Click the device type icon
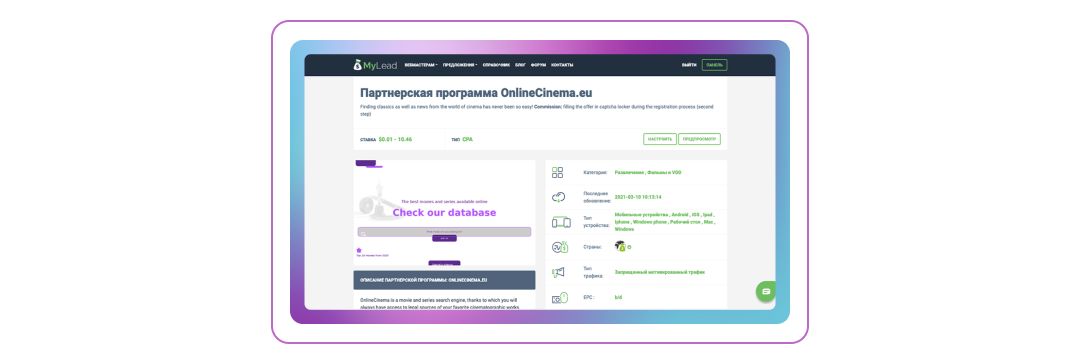 coord(561,222)
